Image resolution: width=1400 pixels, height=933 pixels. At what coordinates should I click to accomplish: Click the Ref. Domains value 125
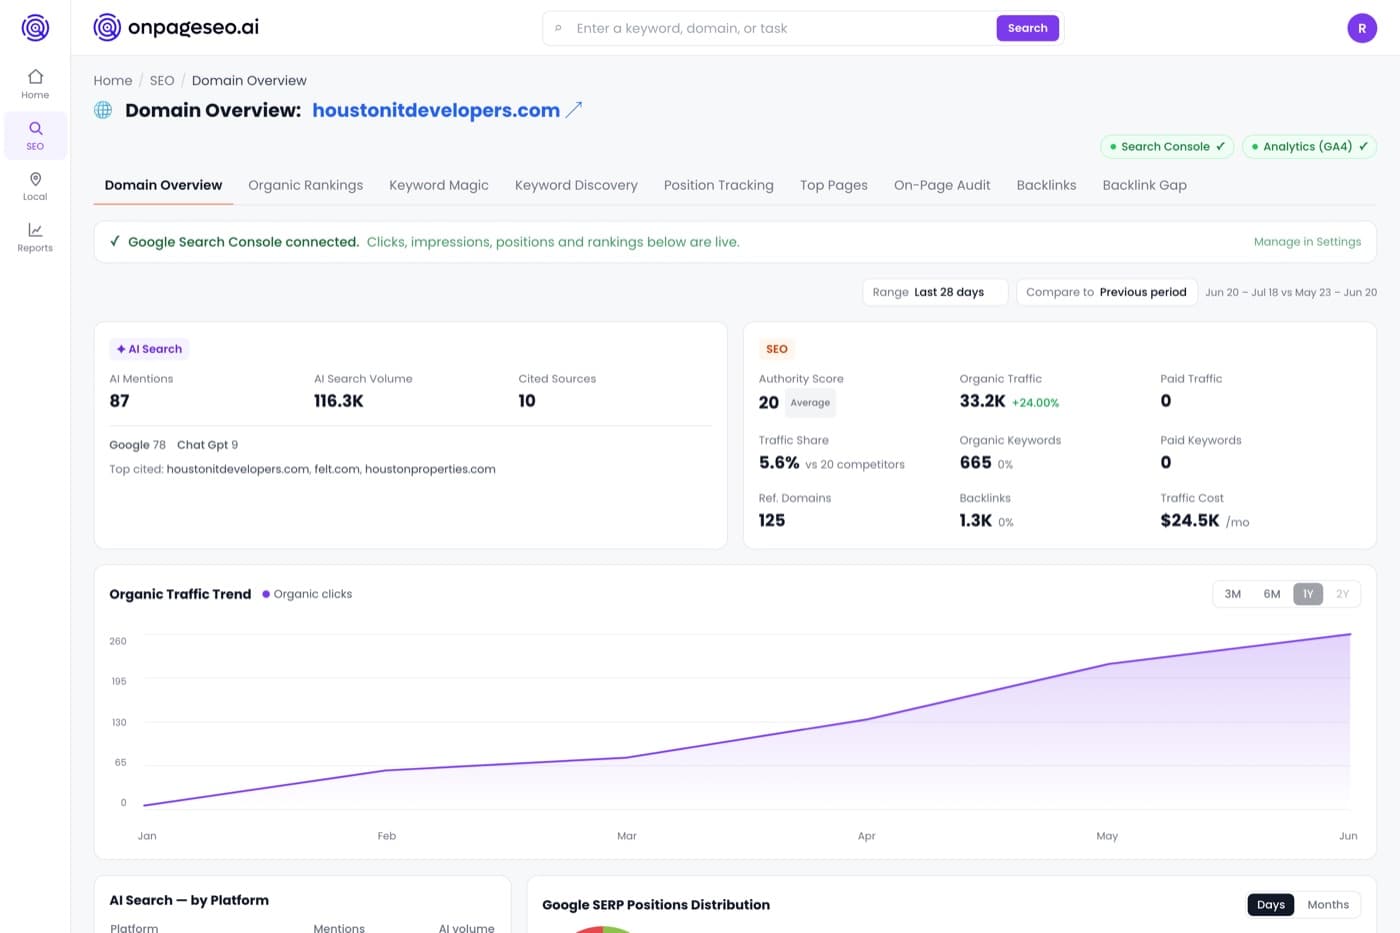point(772,521)
